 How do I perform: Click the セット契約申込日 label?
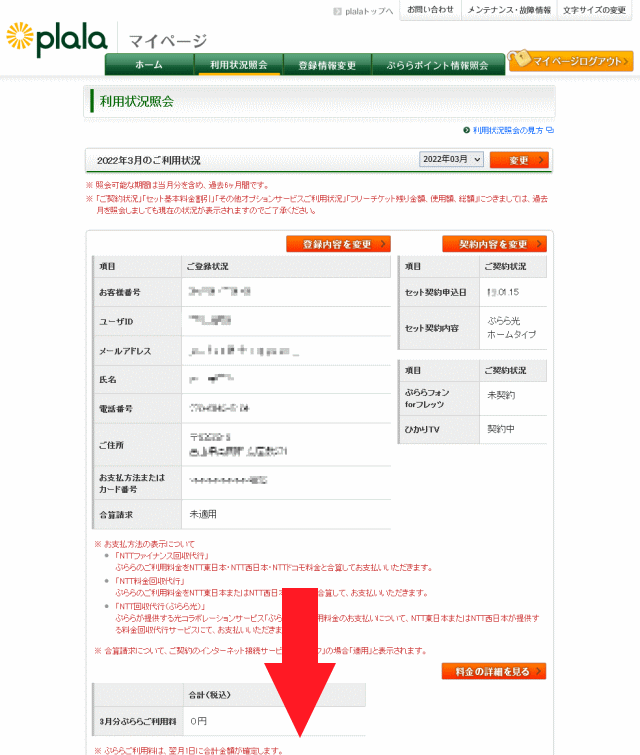[435, 292]
